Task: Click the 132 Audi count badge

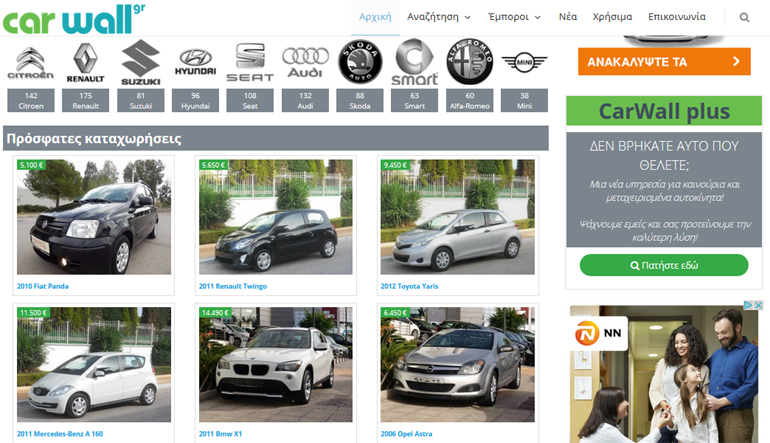Action: [x=304, y=100]
